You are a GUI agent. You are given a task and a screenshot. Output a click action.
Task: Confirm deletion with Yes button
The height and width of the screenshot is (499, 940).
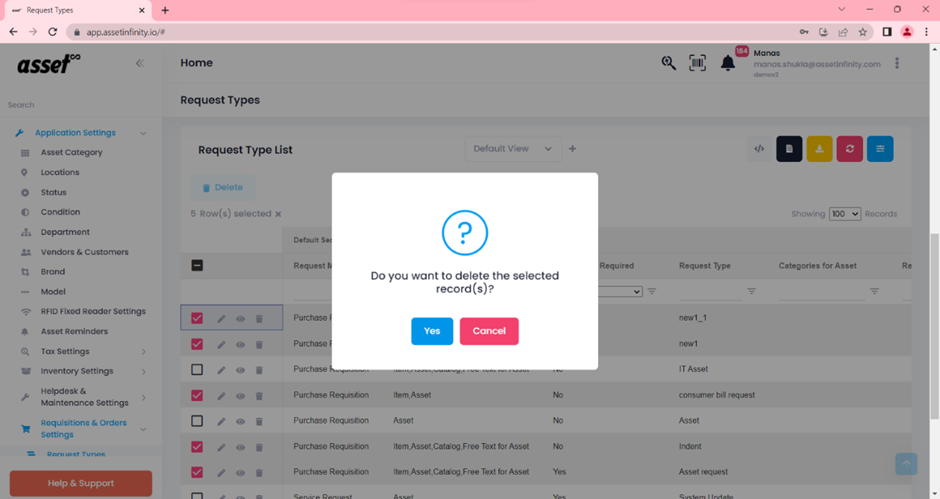[432, 331]
